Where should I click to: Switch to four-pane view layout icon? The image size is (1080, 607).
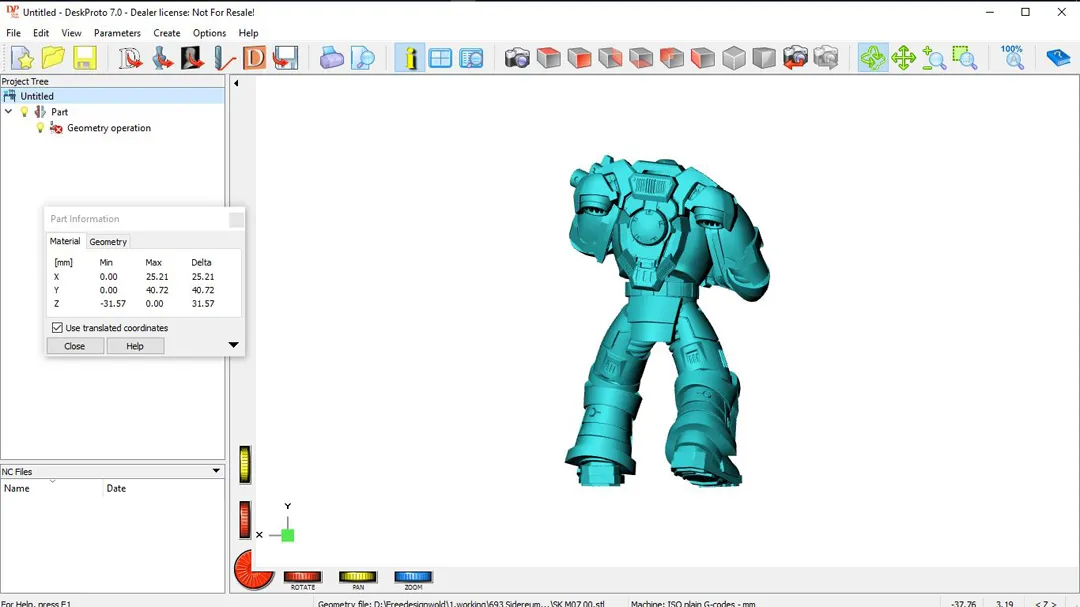440,58
